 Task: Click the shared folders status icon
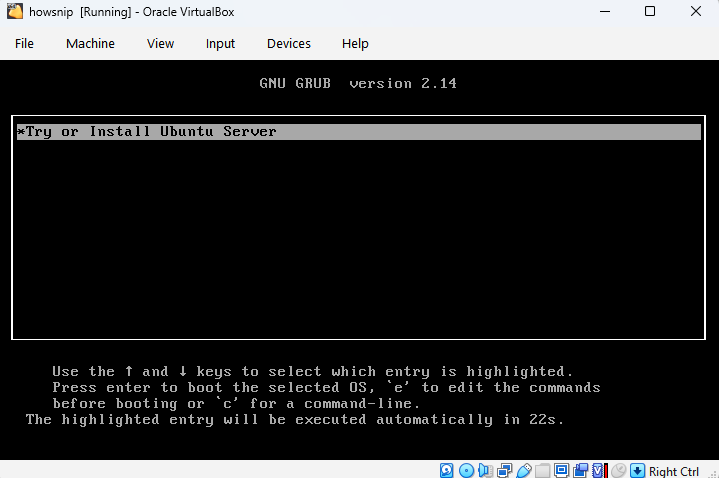click(542, 471)
